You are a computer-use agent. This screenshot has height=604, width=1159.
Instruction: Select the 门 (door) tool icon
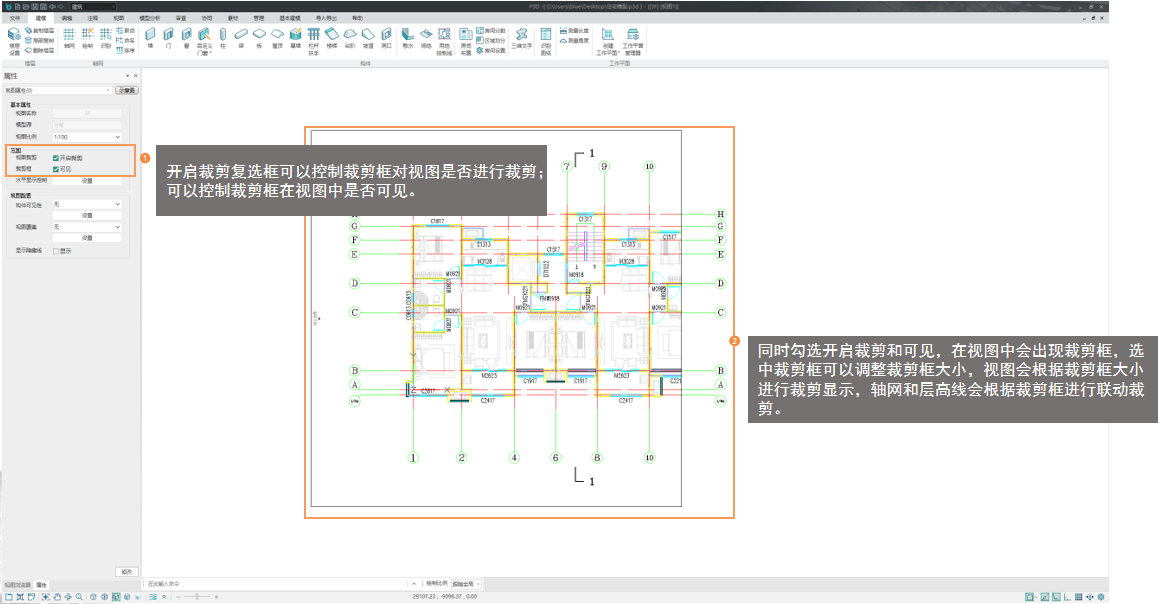168,37
